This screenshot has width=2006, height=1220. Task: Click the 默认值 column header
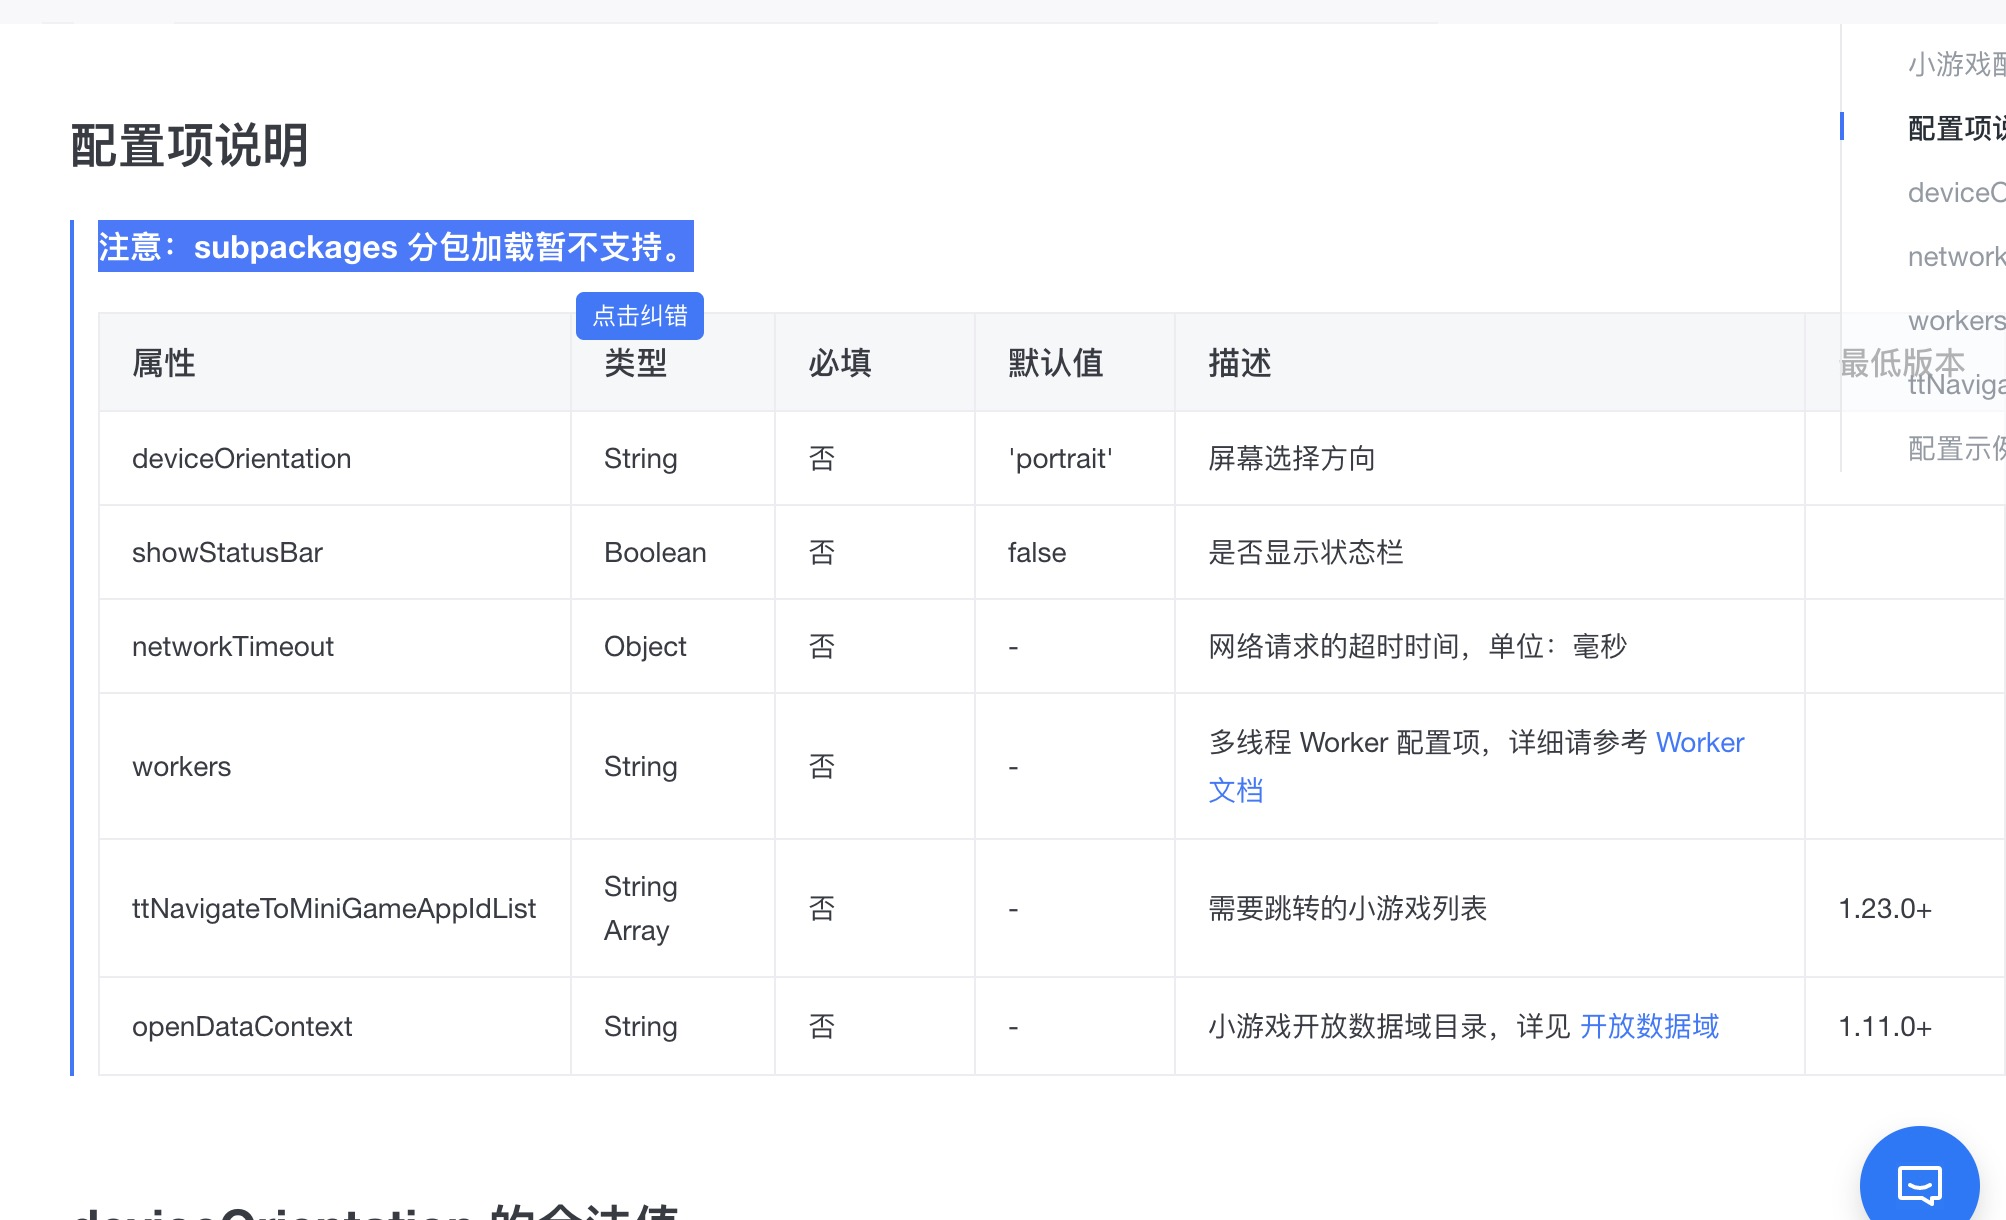pos(1055,363)
